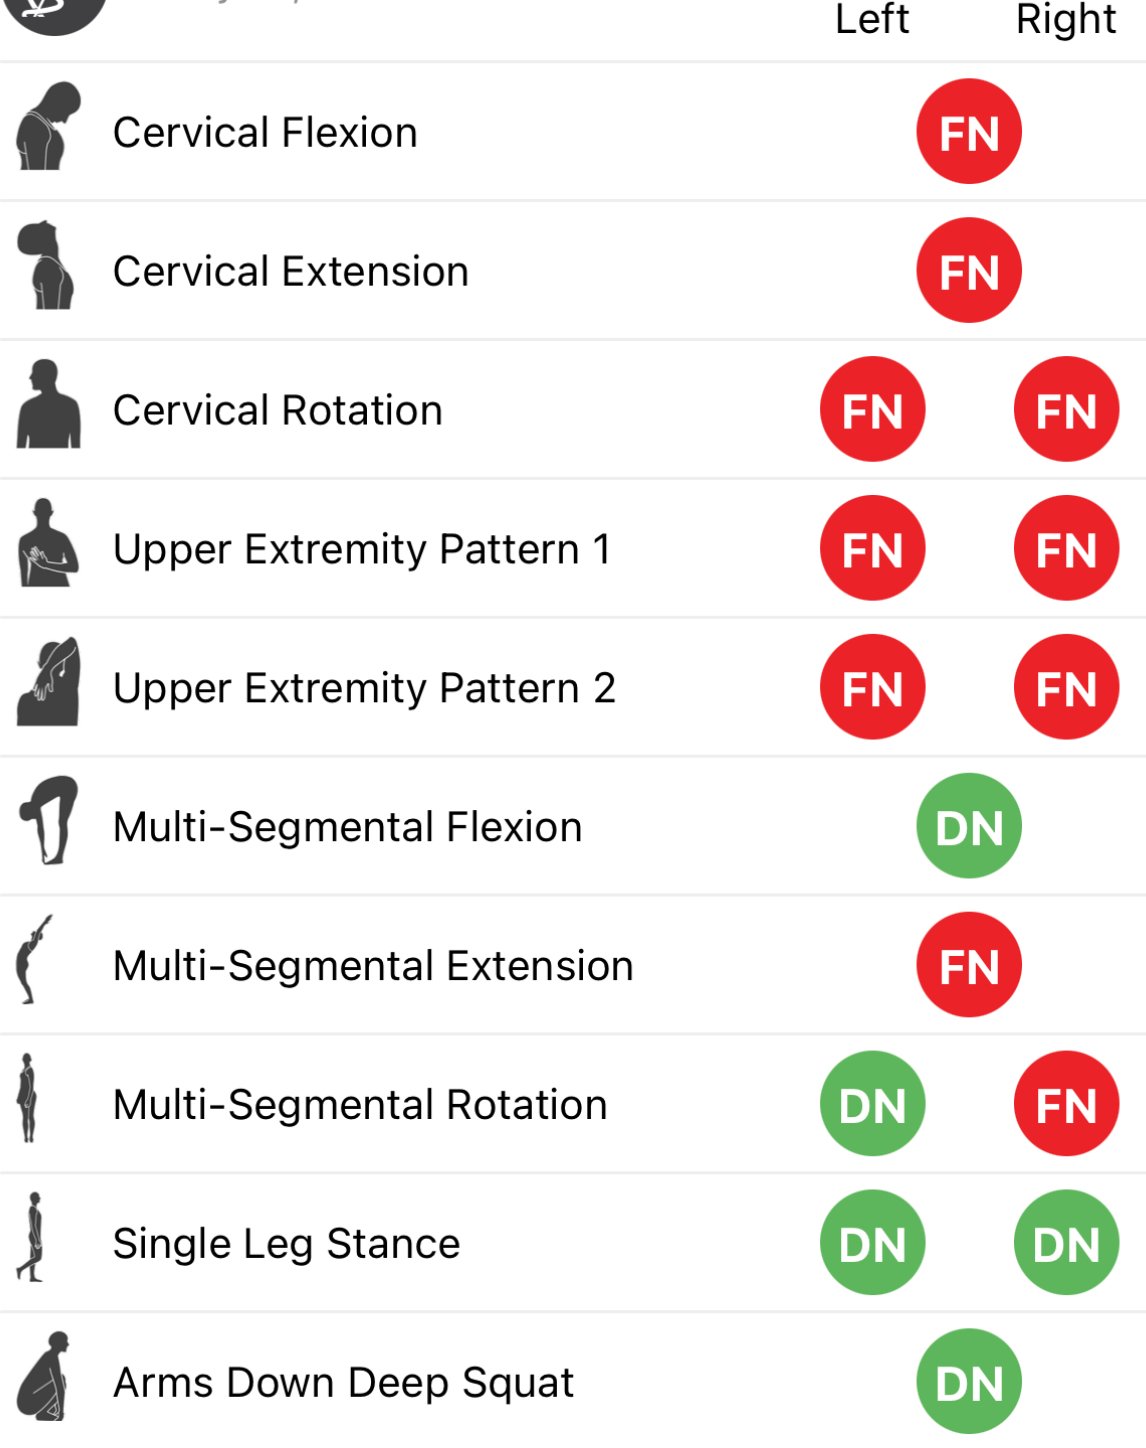Tap the Cervical Extension FN badge
The image size is (1146, 1448).
(969, 270)
